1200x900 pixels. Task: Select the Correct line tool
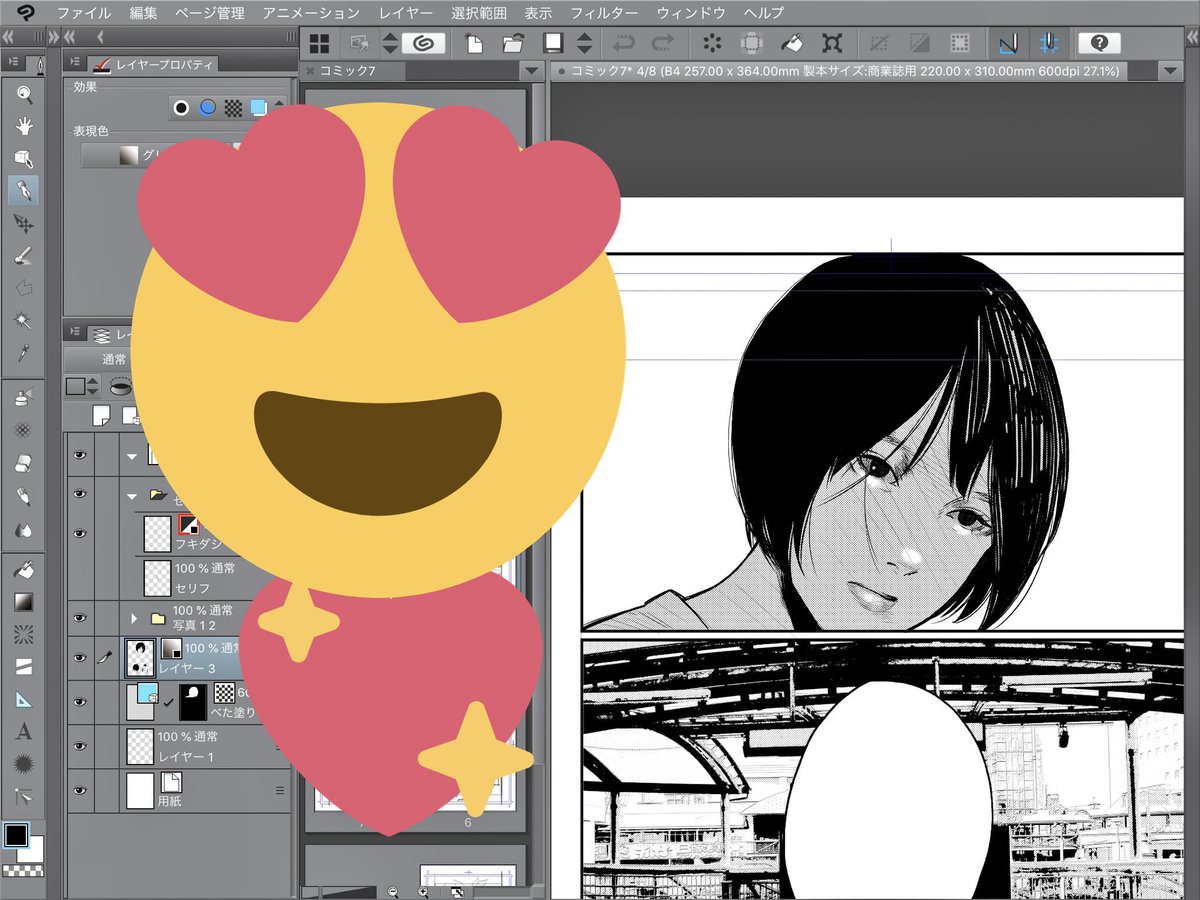[x=24, y=796]
